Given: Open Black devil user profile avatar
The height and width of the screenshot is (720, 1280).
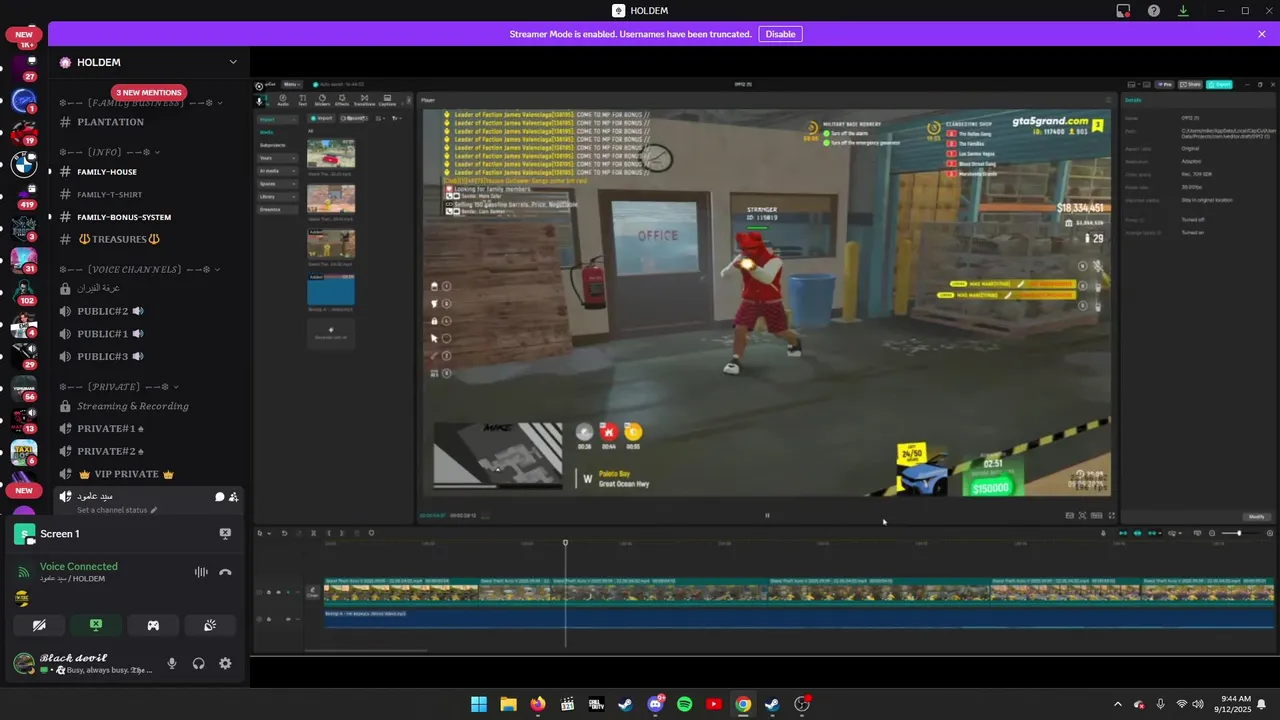Looking at the screenshot, I should click(x=23, y=663).
